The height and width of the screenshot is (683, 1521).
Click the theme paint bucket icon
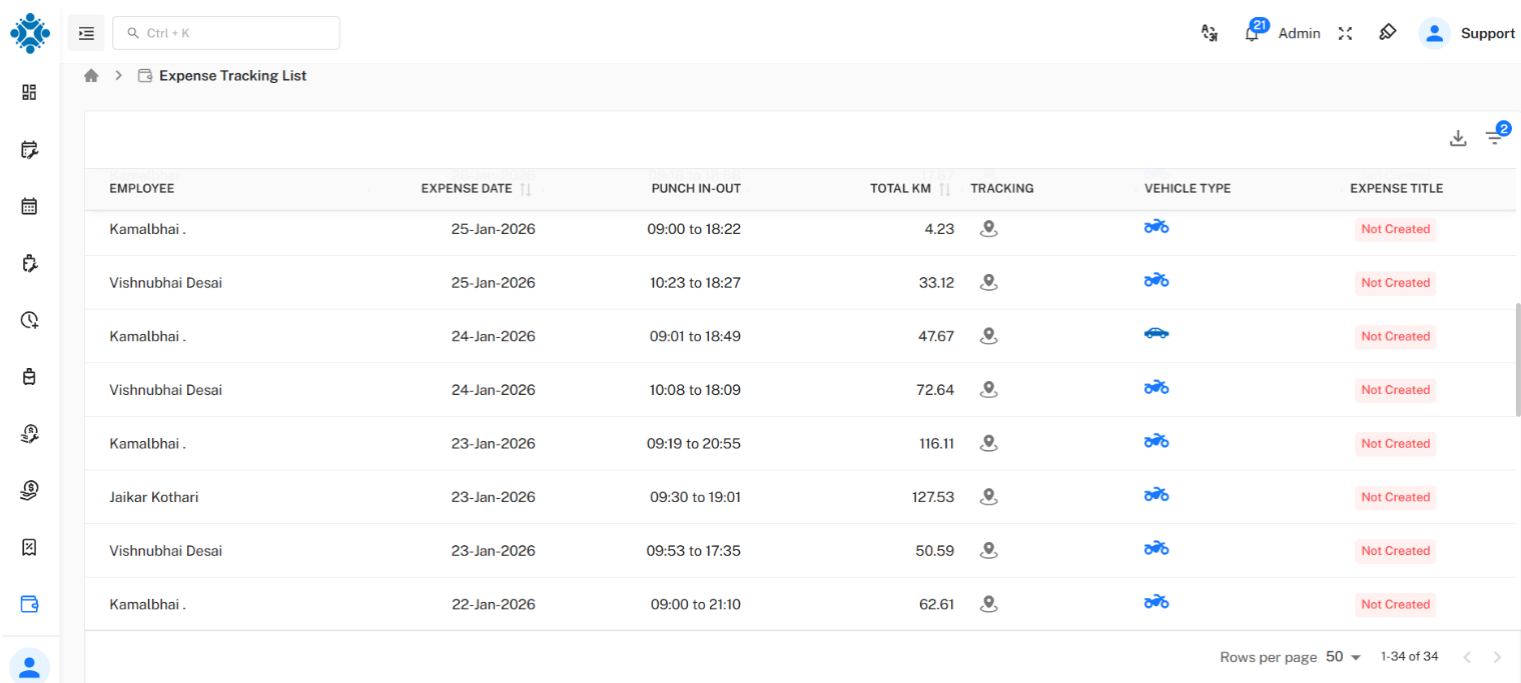coord(1387,32)
